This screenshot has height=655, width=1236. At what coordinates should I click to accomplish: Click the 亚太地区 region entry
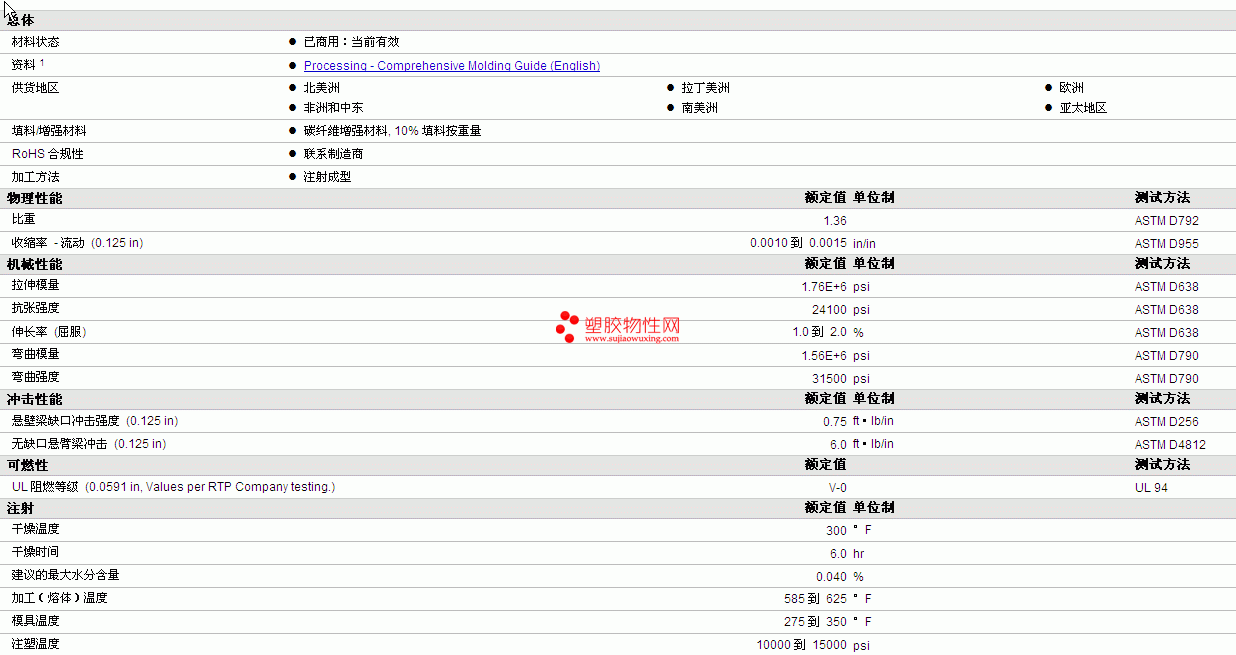[x=1083, y=108]
